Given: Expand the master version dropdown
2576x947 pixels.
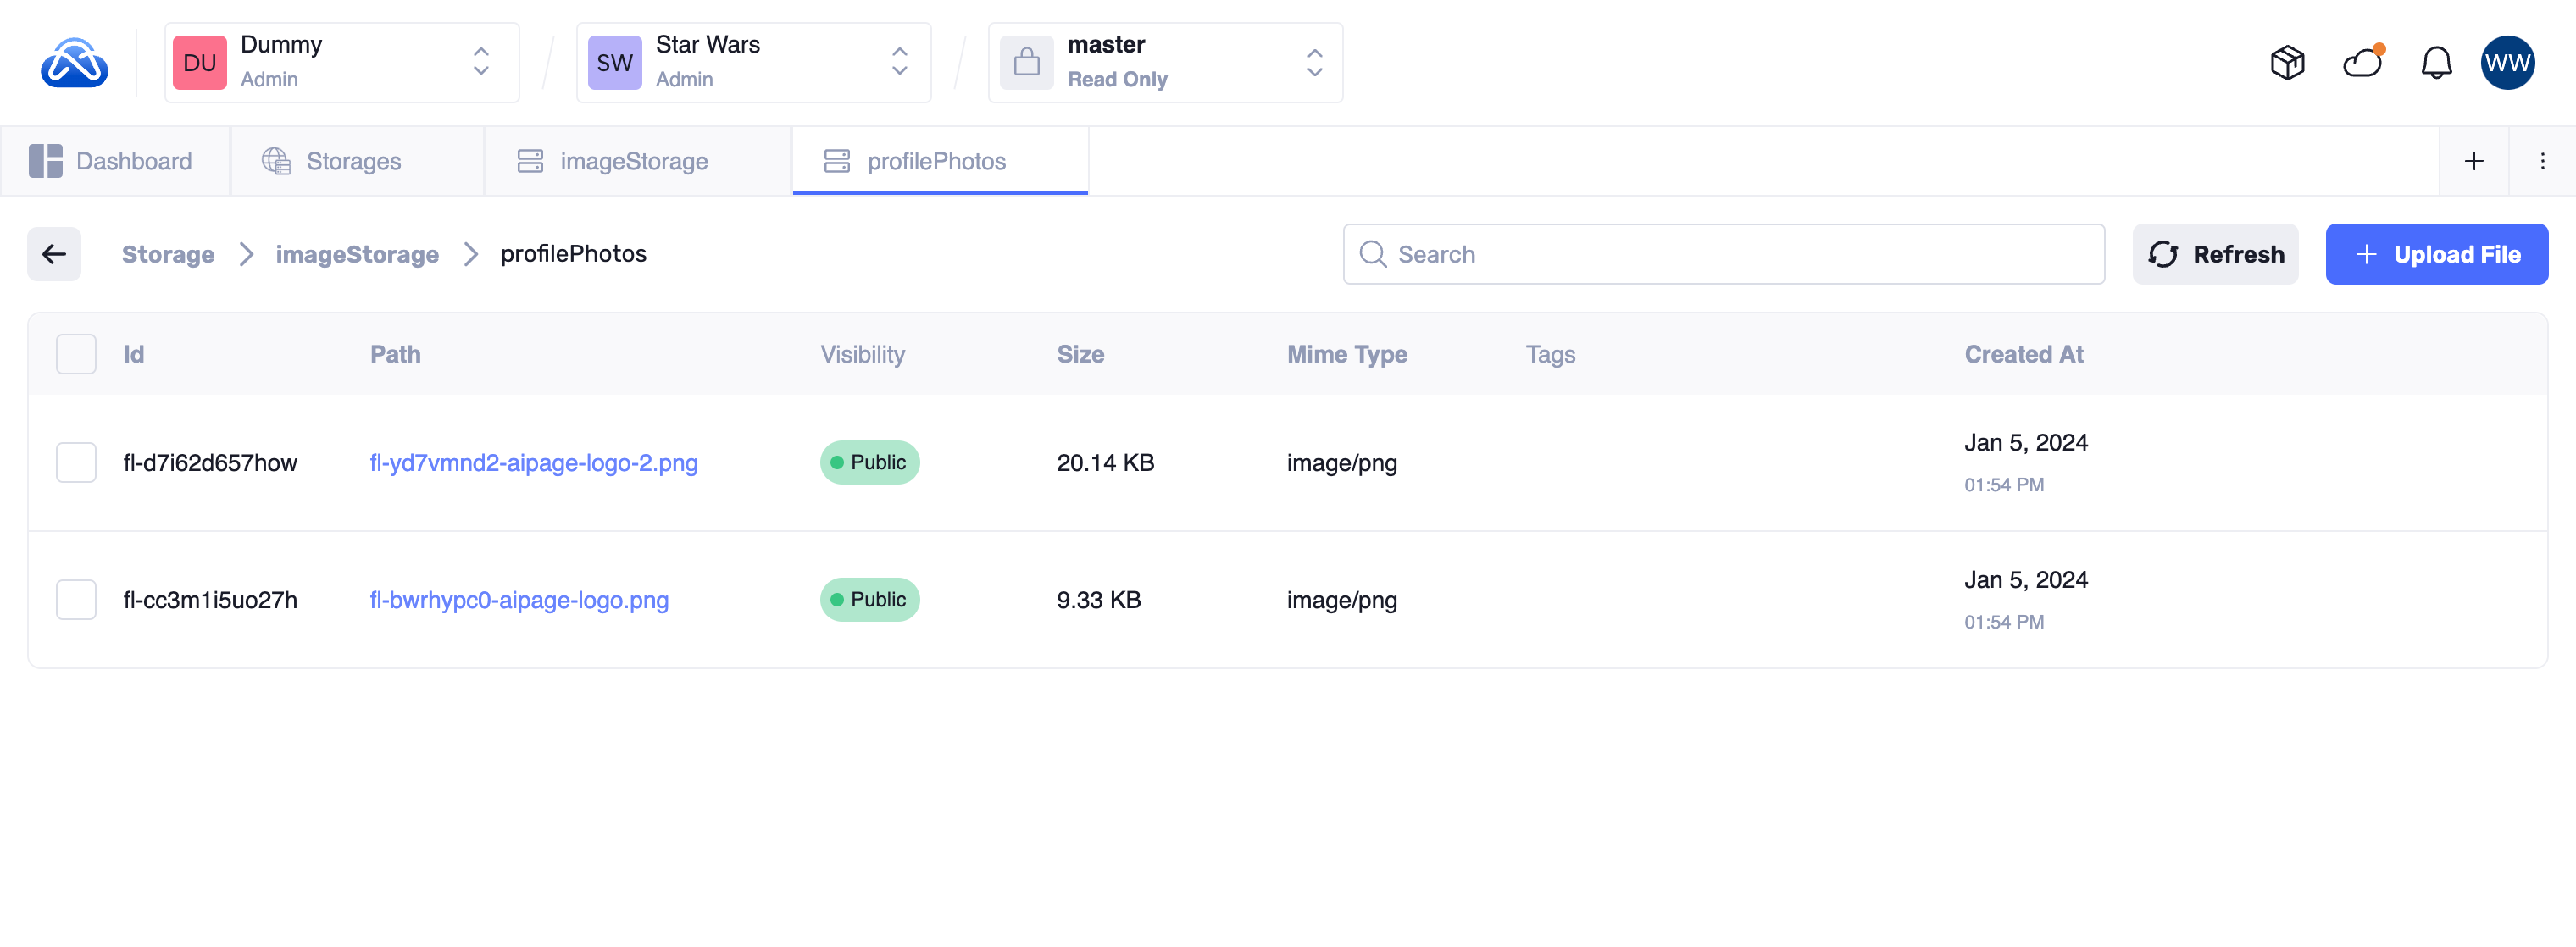Looking at the screenshot, I should point(1165,63).
